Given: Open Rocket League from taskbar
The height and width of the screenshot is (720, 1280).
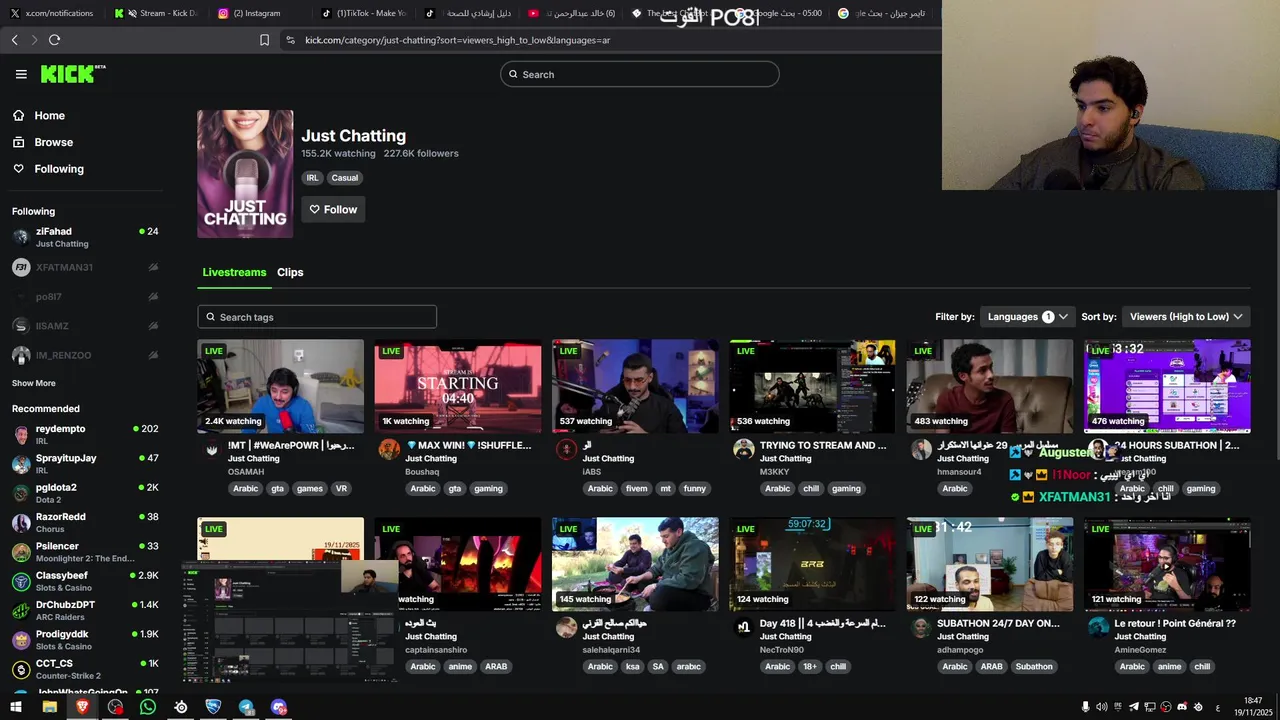Looking at the screenshot, I should pyautogui.click(x=213, y=707).
